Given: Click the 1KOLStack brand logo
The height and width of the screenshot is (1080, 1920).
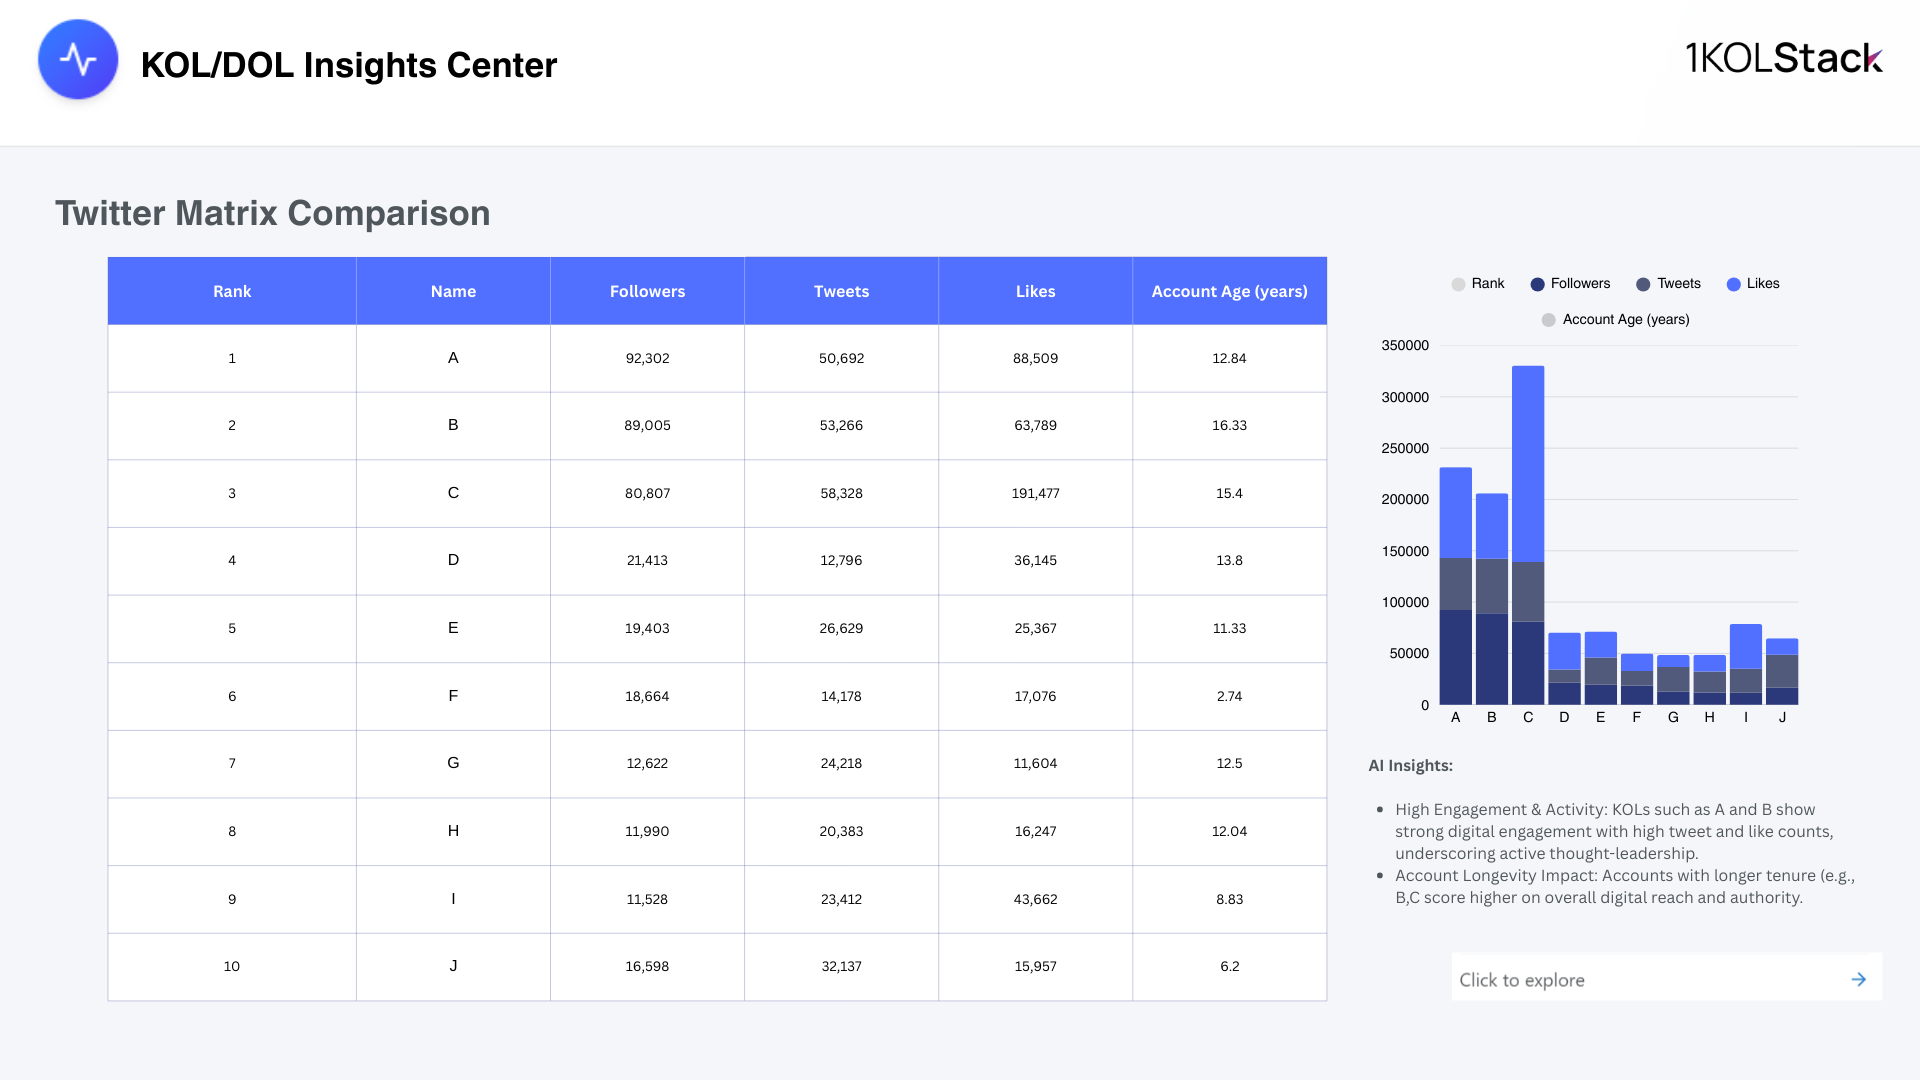Looking at the screenshot, I should click(x=1783, y=58).
